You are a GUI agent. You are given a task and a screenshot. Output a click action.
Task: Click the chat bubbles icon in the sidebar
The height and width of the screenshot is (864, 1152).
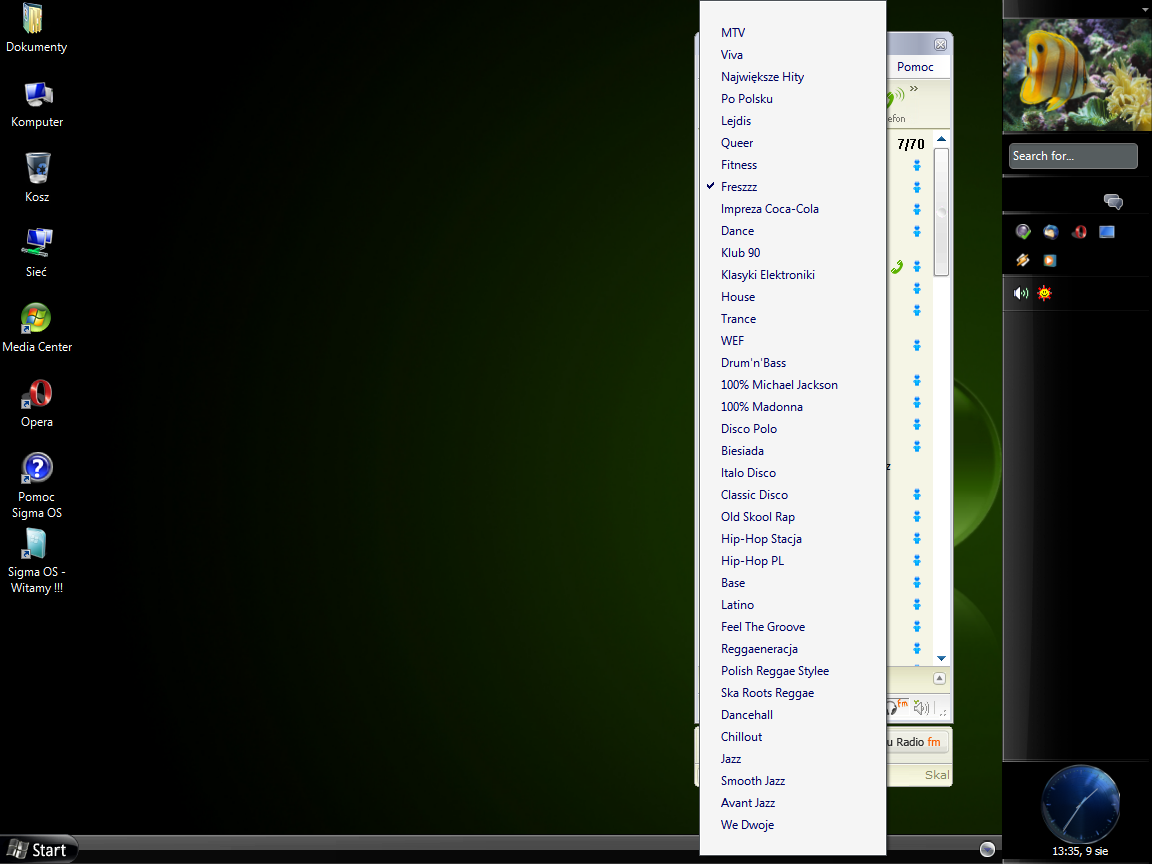coord(1113,201)
